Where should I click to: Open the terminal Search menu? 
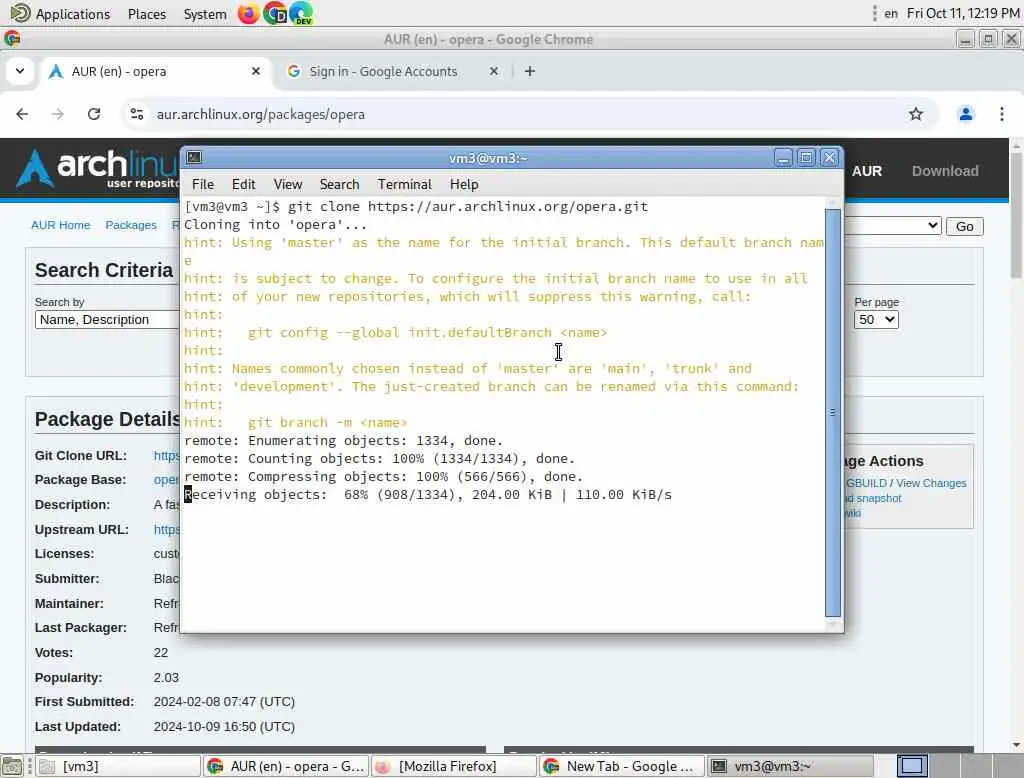340,184
